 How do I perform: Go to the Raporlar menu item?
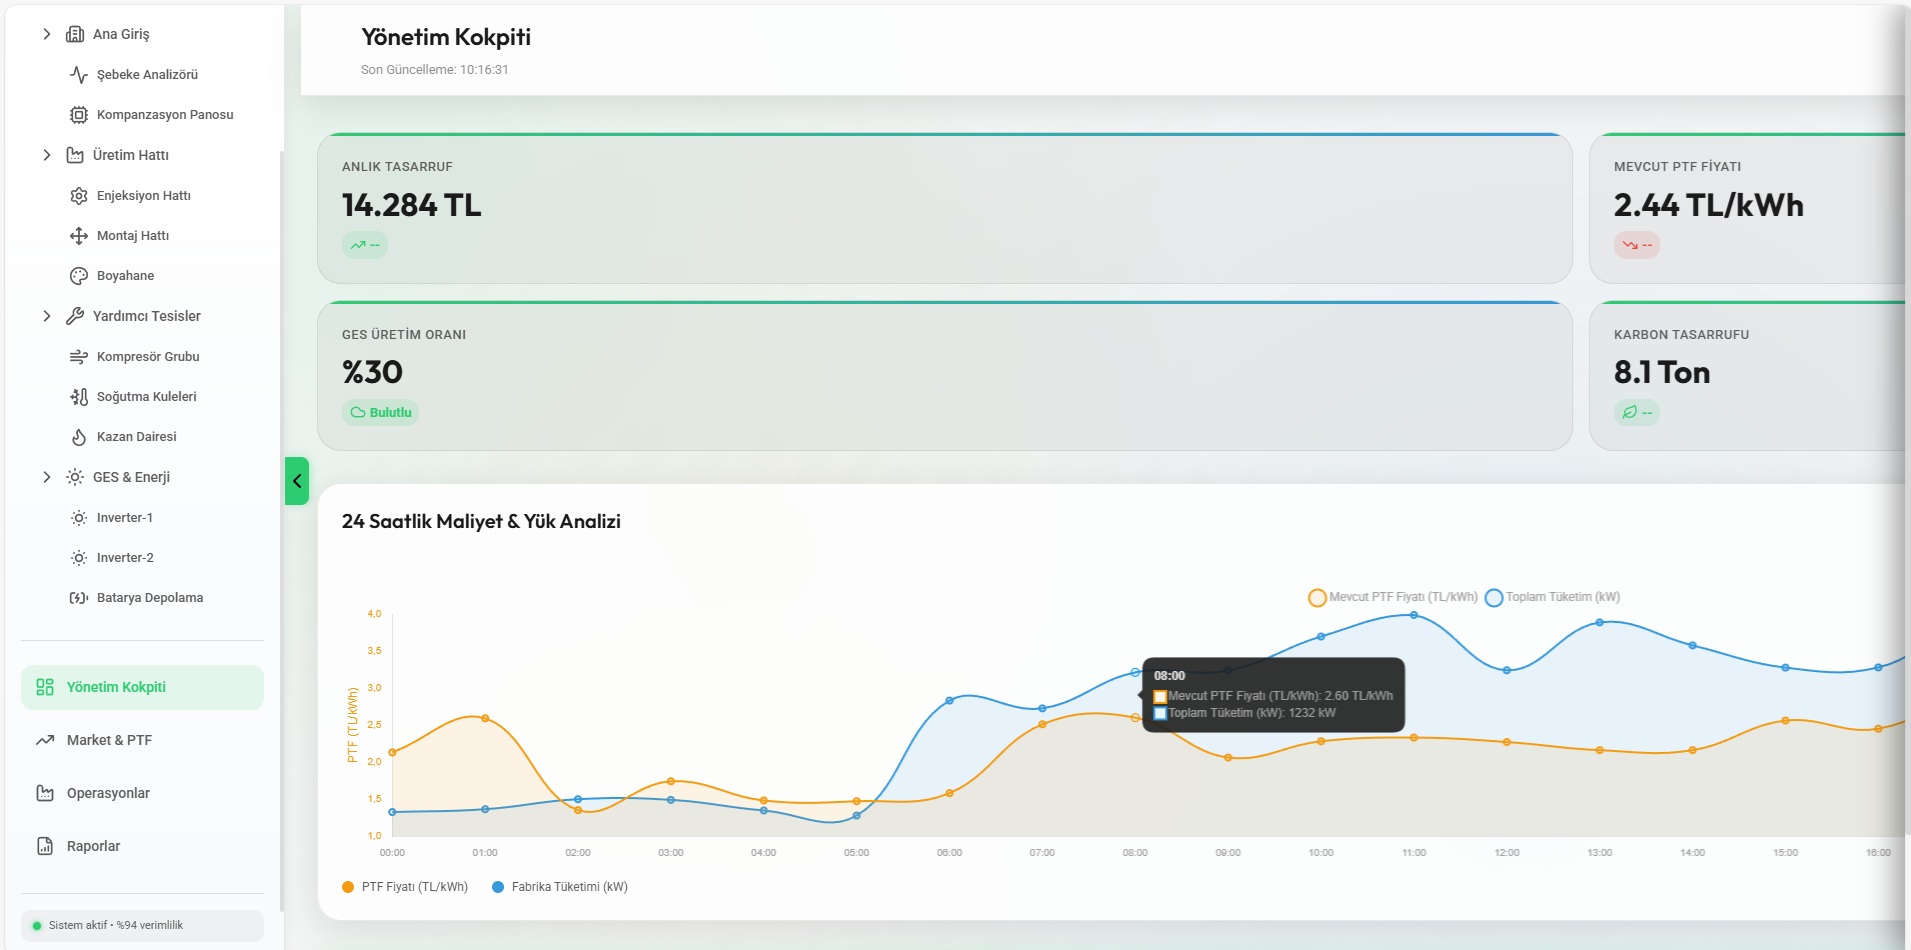[x=93, y=846]
